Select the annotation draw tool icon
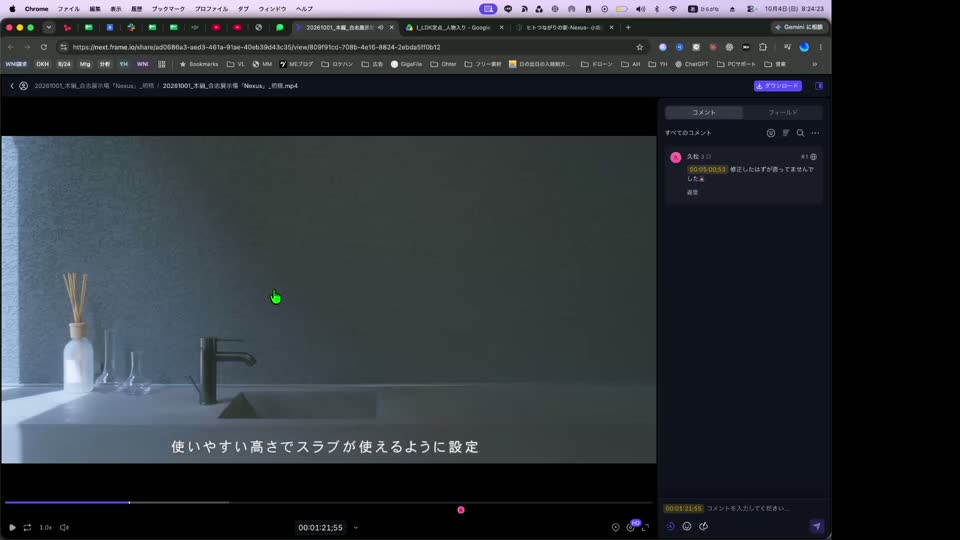 point(703,526)
